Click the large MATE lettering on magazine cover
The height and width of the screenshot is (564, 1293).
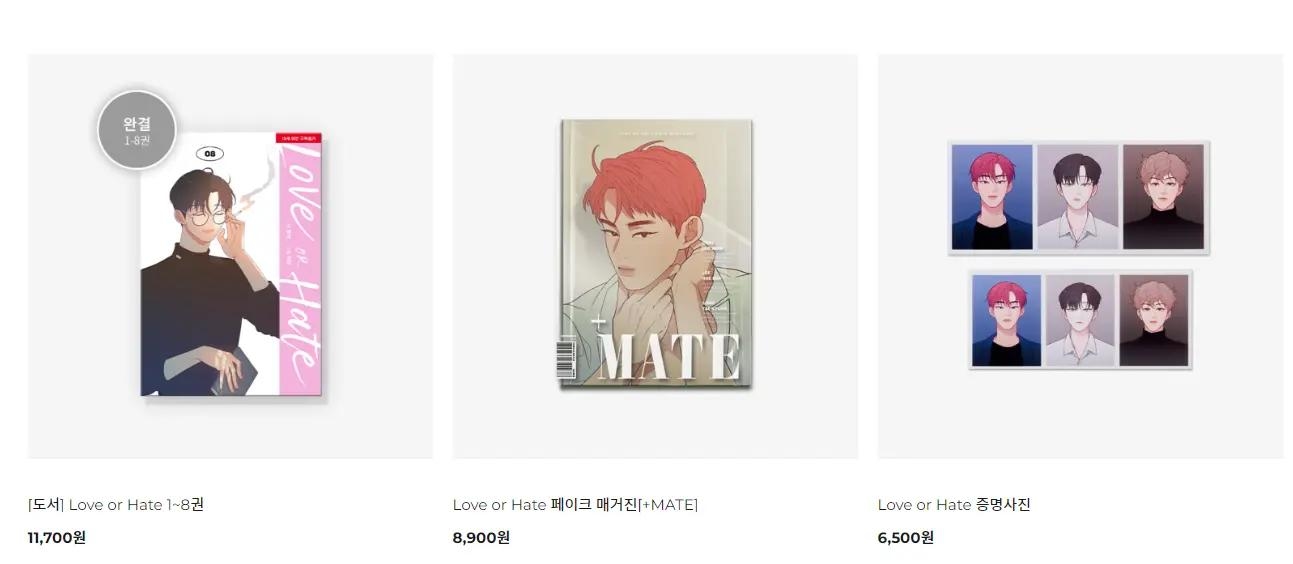tap(670, 356)
